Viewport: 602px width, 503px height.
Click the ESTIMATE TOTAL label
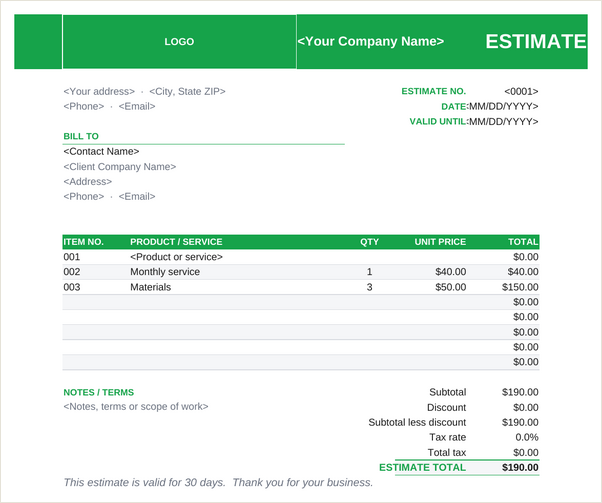422,468
